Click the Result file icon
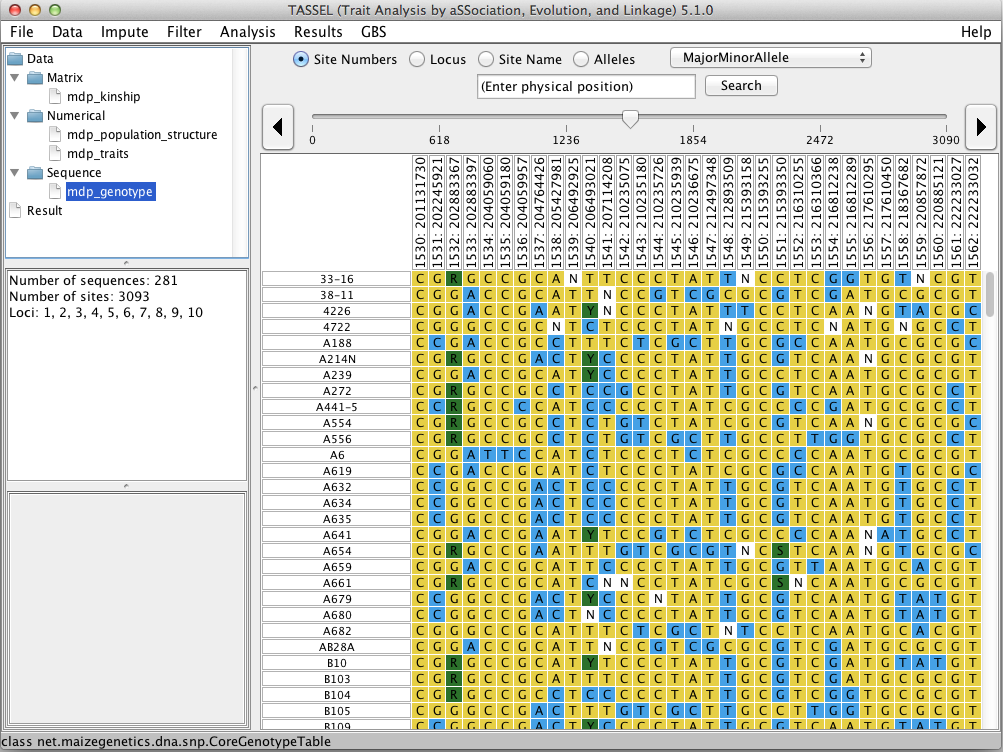This screenshot has width=1003, height=752. point(15,211)
